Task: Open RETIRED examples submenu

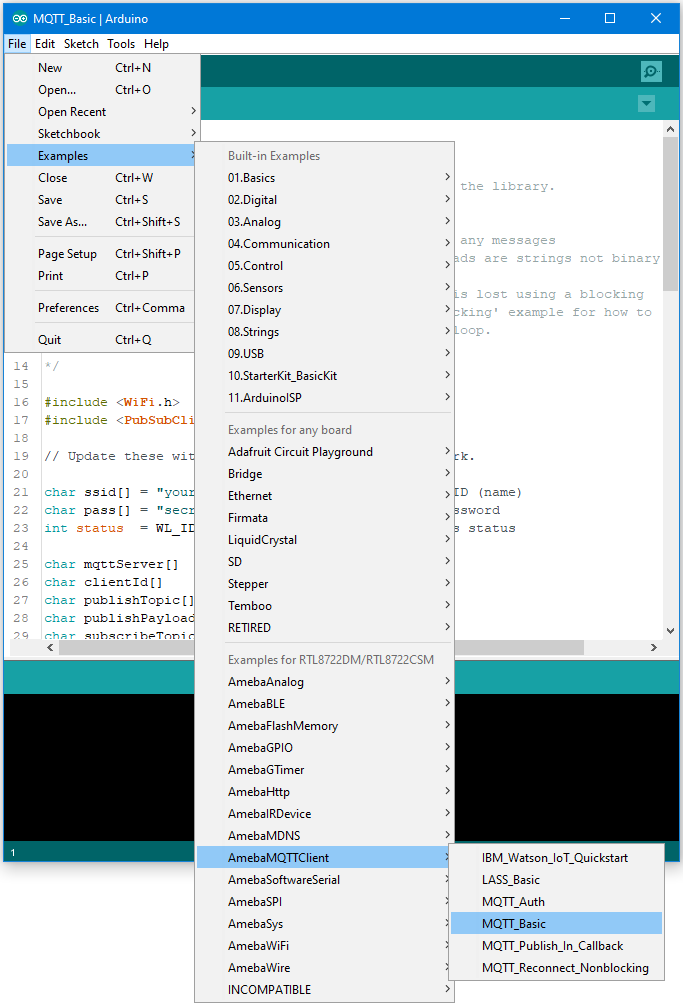Action: pyautogui.click(x=325, y=628)
